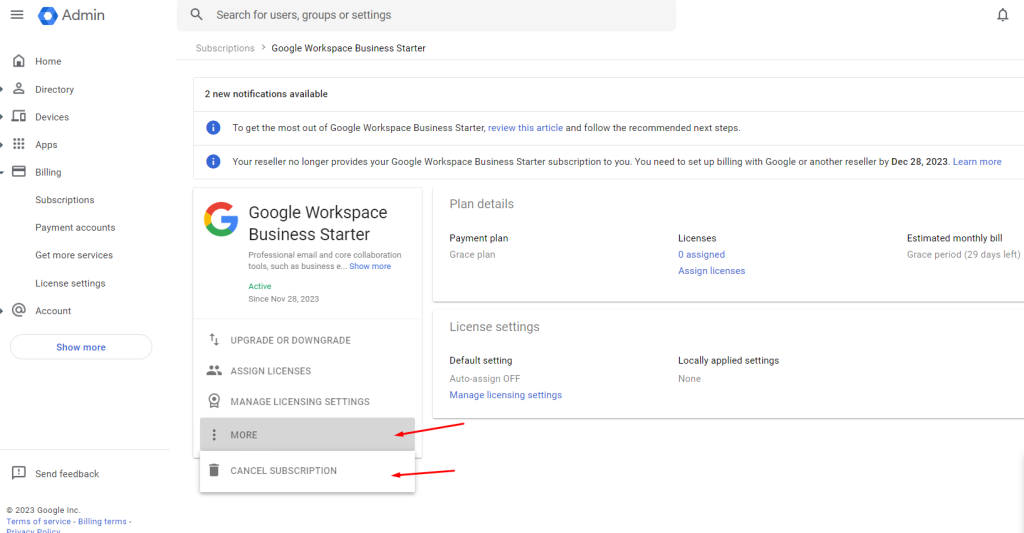This screenshot has width=1024, height=533.
Task: Open the Assign licenses link
Action: pos(711,271)
